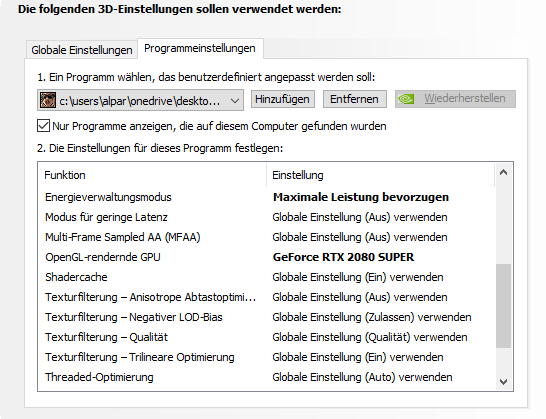
Task: Select OpenGL-rendernde GPU row
Action: [x=266, y=257]
